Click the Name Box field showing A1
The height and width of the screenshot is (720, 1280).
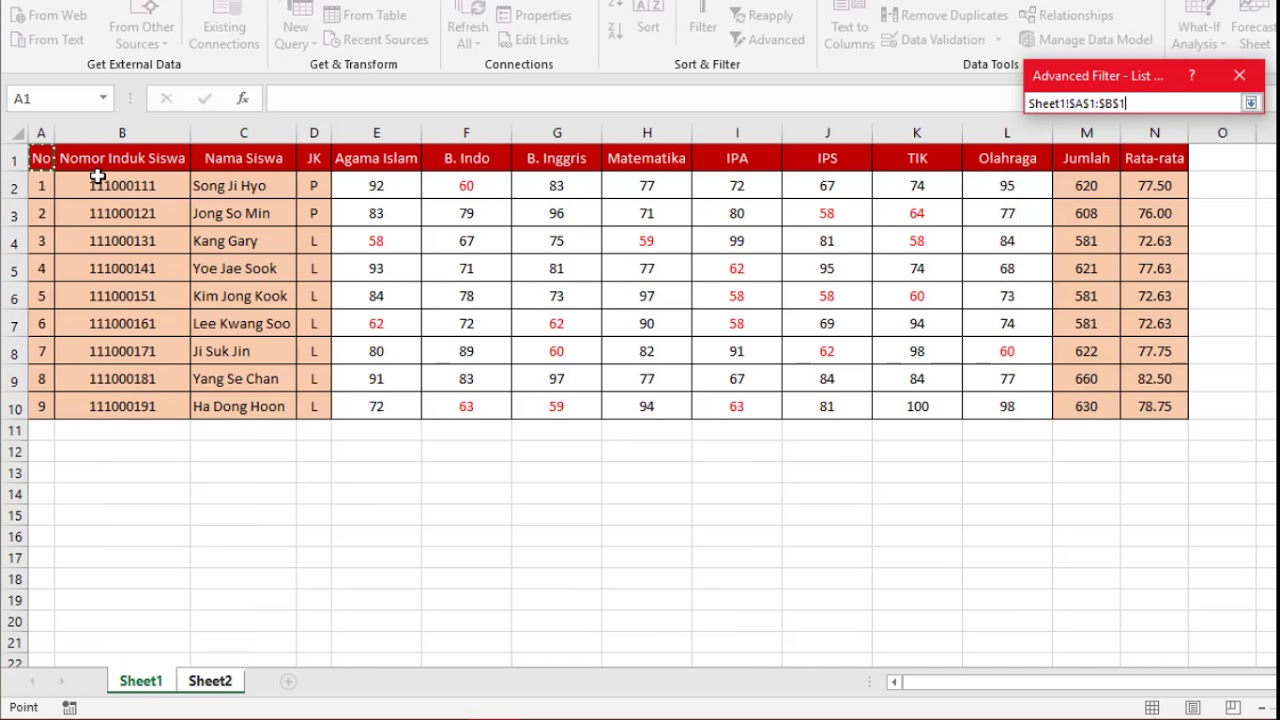click(53, 99)
